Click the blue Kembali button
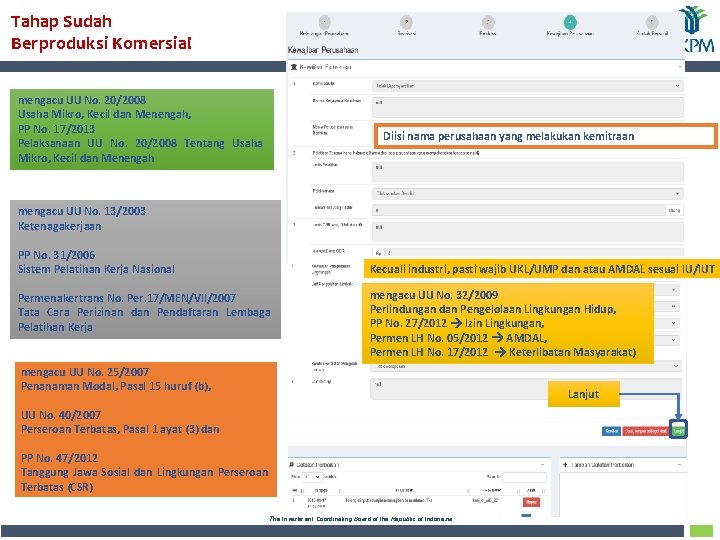Image resolution: width=720 pixels, height=540 pixels. pos(611,431)
